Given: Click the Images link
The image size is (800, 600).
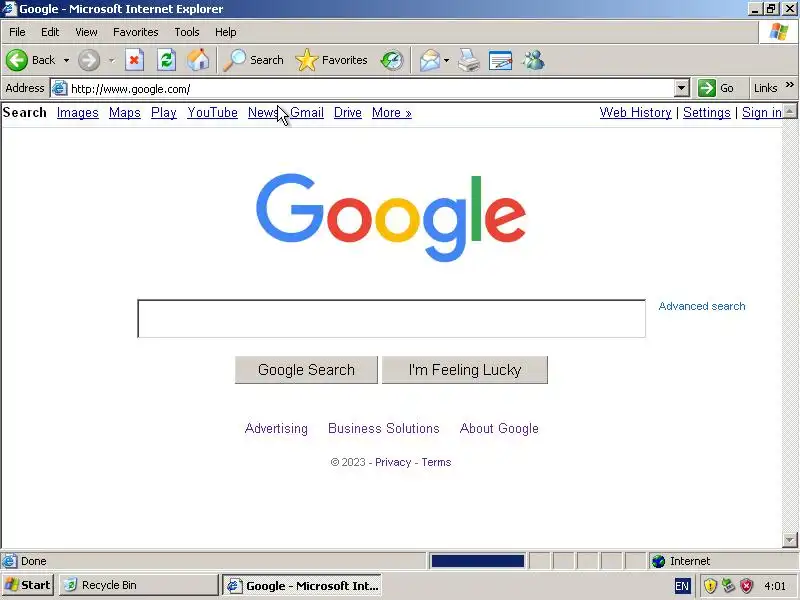Looking at the screenshot, I should (78, 113).
